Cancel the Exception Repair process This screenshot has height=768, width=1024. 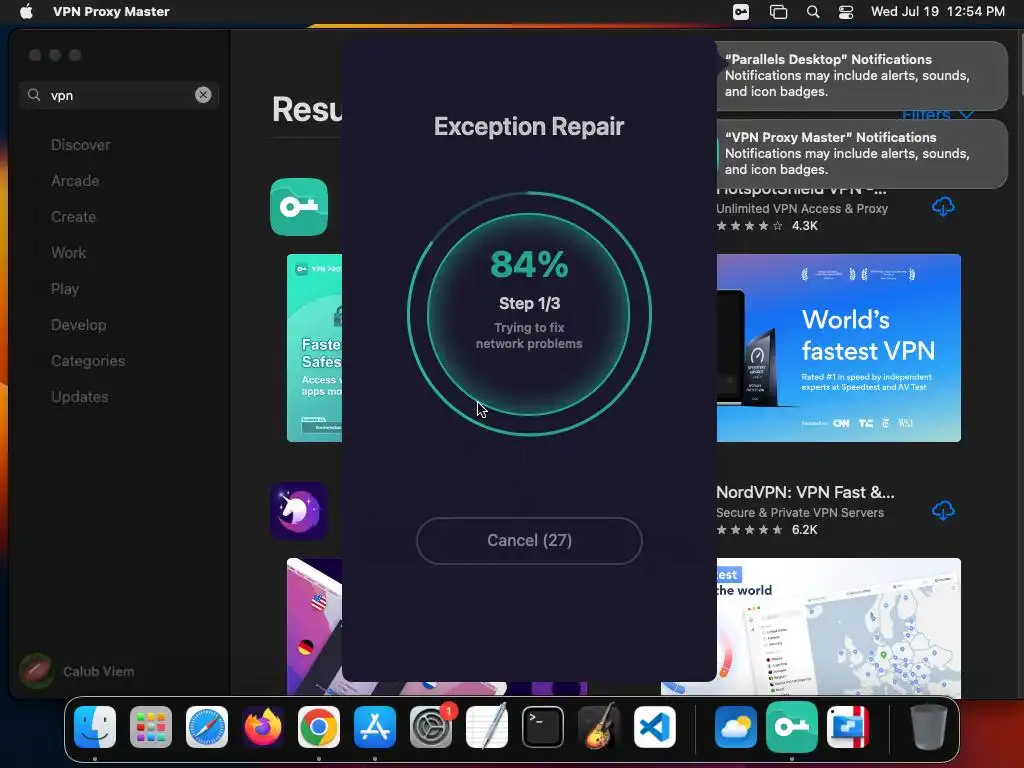click(529, 541)
